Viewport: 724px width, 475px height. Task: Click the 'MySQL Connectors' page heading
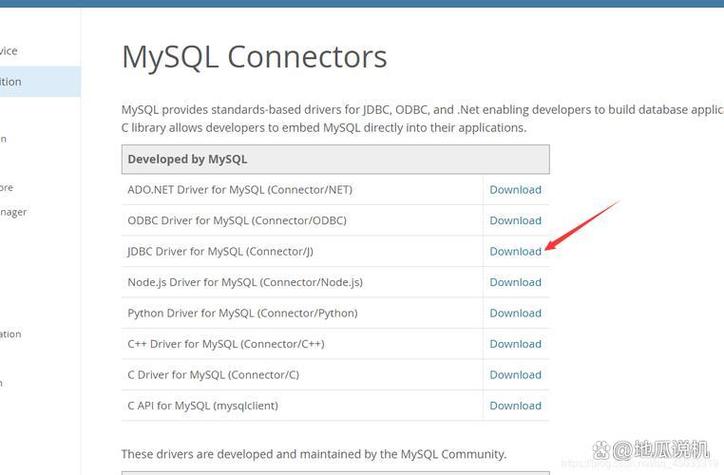(254, 57)
